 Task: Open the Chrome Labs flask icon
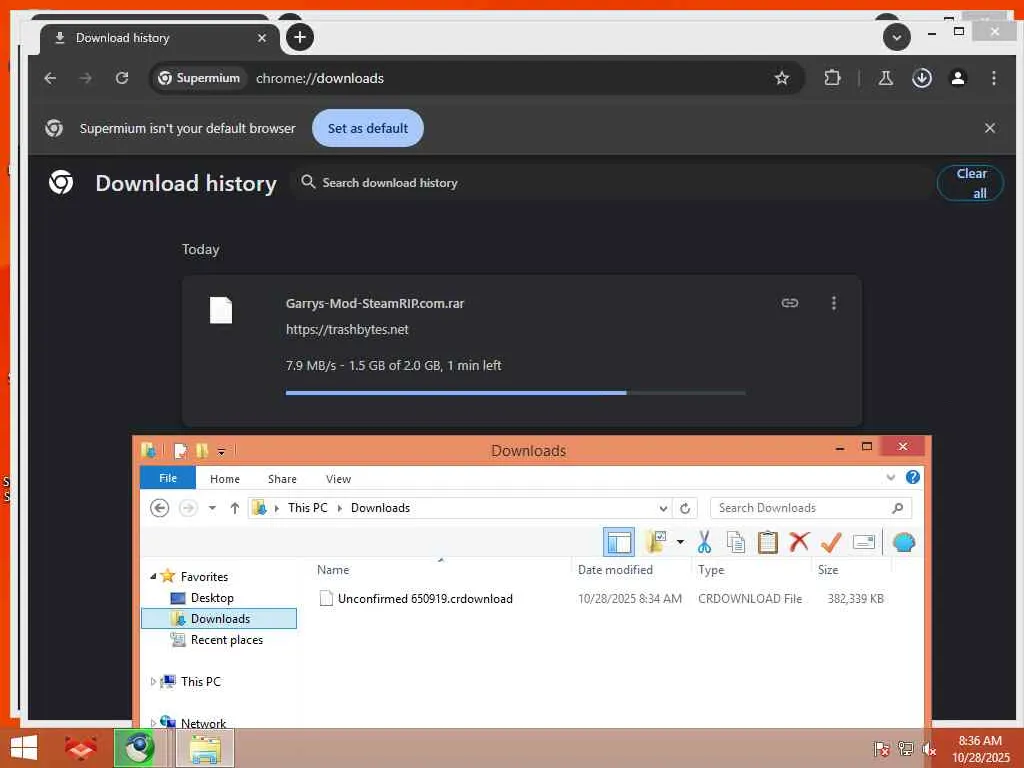tap(886, 78)
